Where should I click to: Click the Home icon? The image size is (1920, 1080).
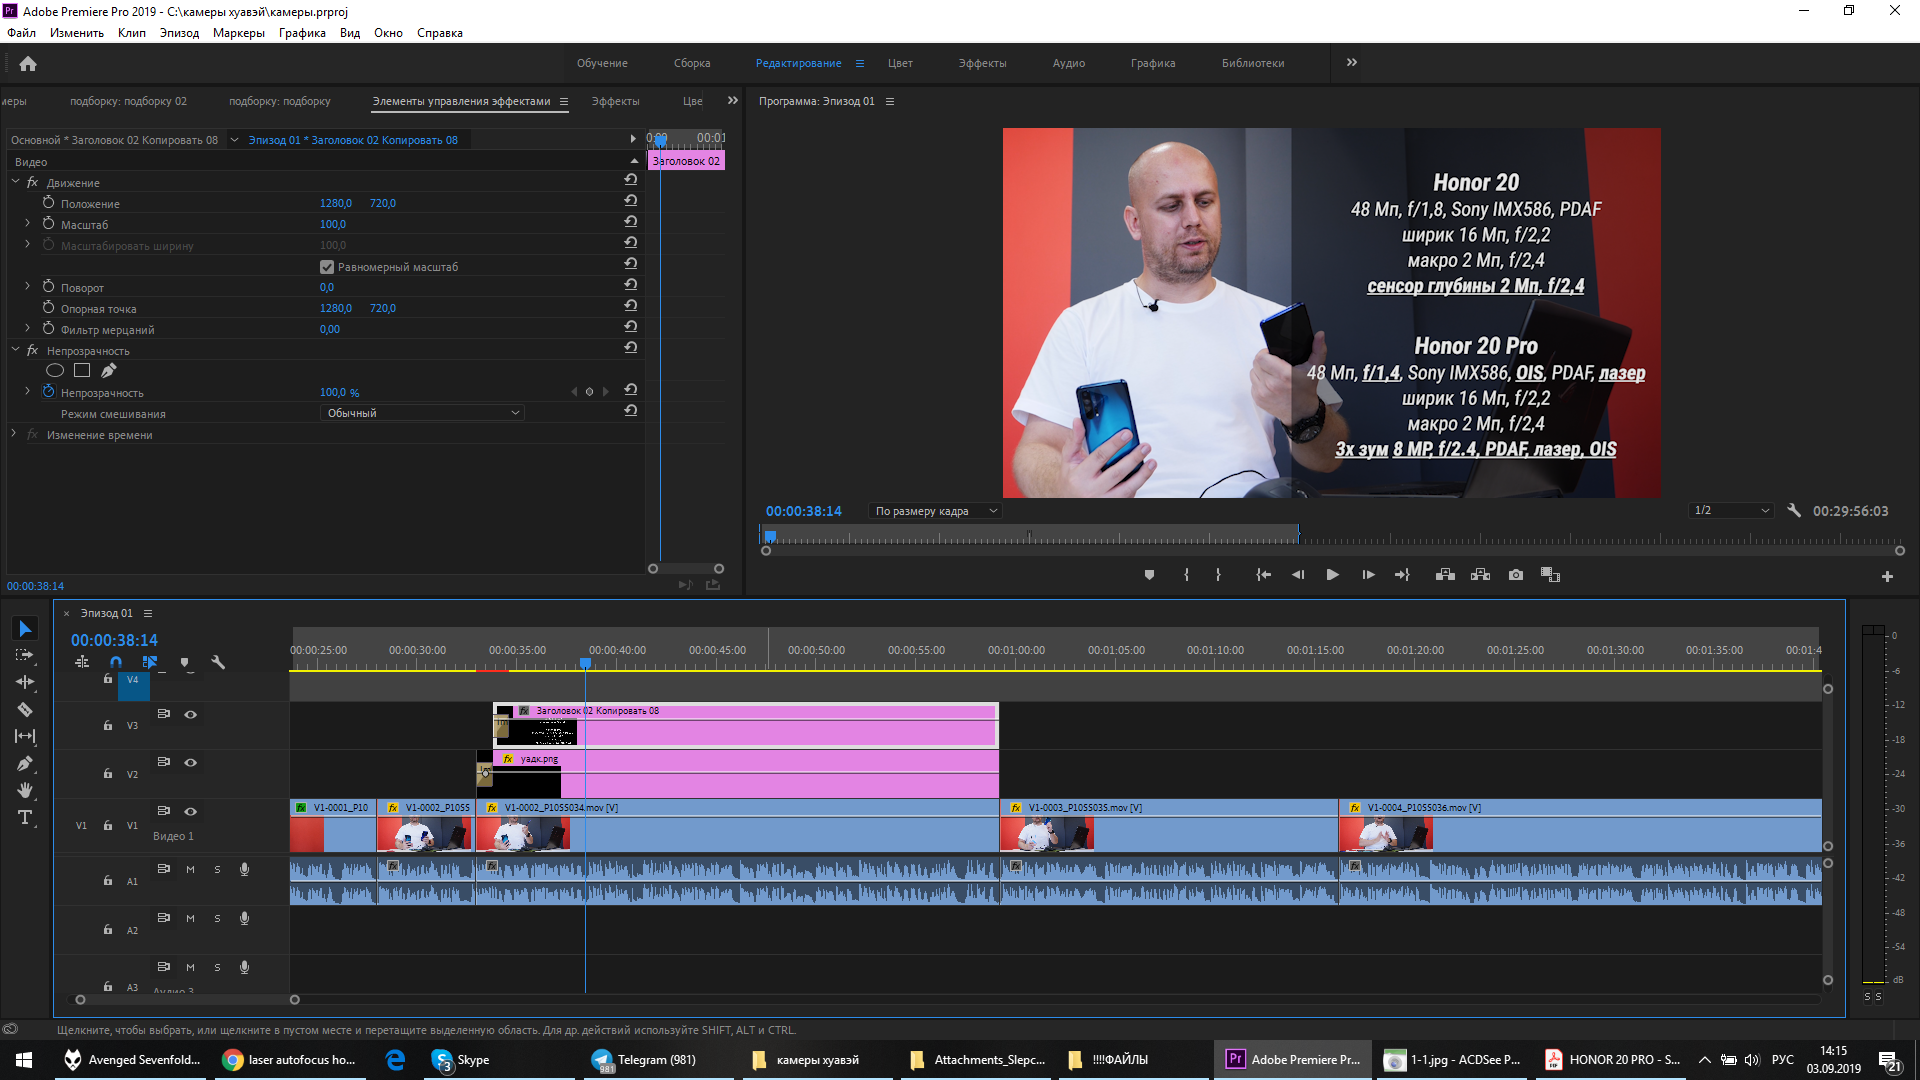(x=28, y=63)
